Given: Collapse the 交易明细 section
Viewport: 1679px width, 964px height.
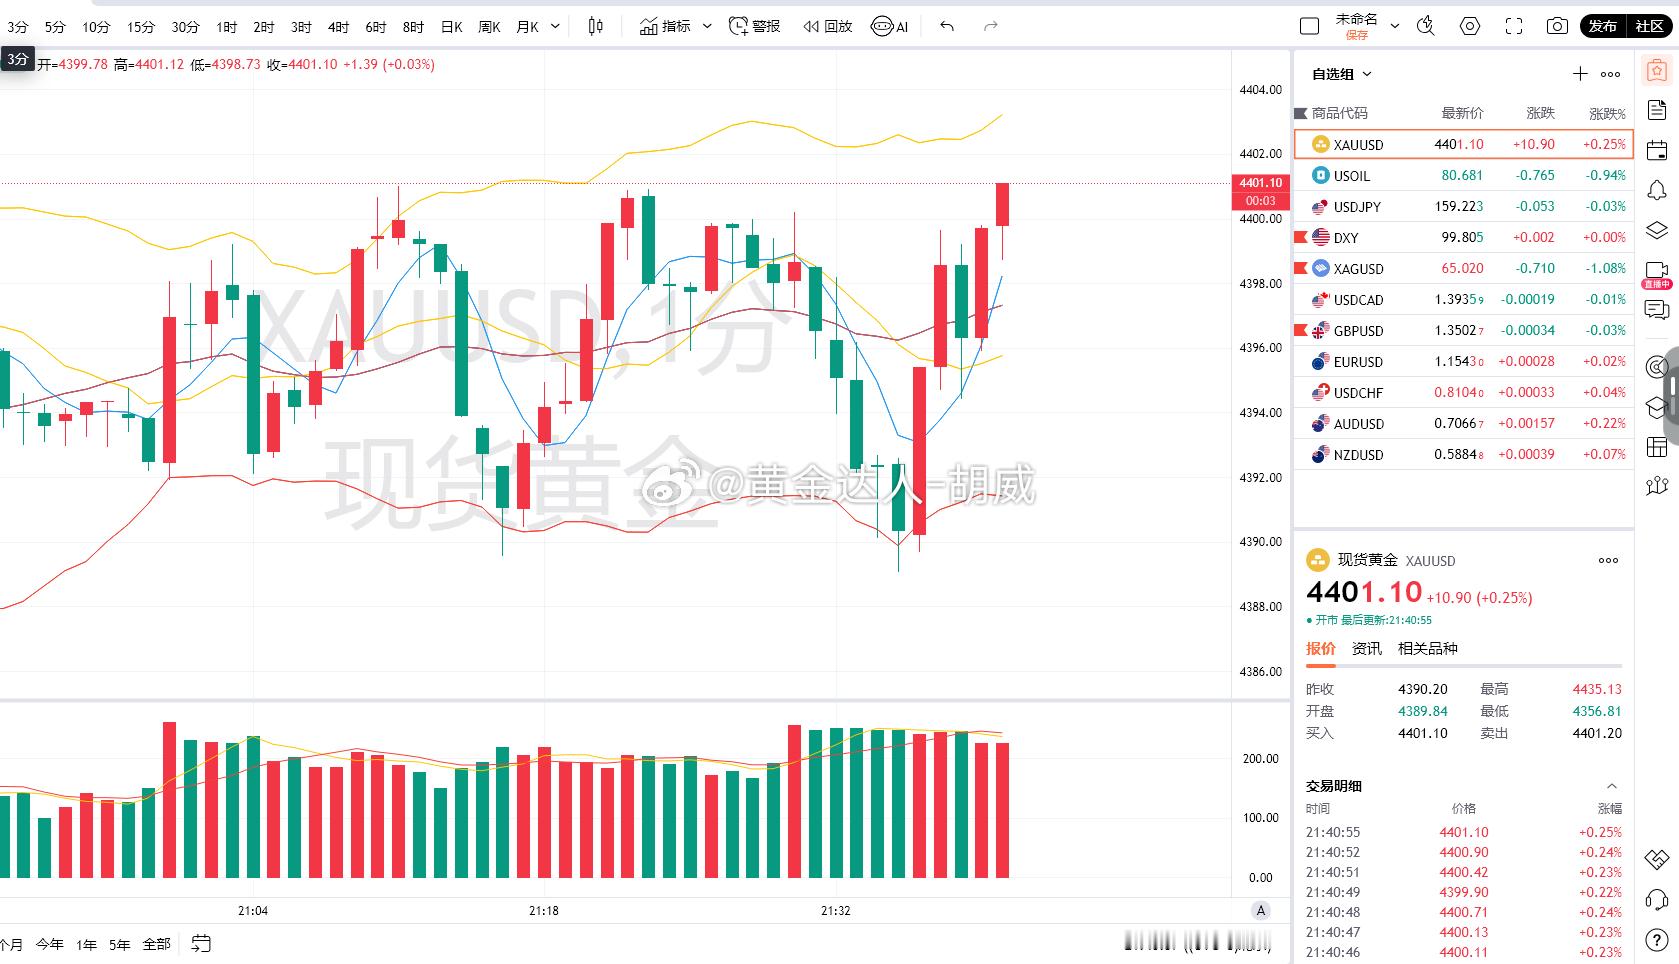Looking at the screenshot, I should (1612, 786).
